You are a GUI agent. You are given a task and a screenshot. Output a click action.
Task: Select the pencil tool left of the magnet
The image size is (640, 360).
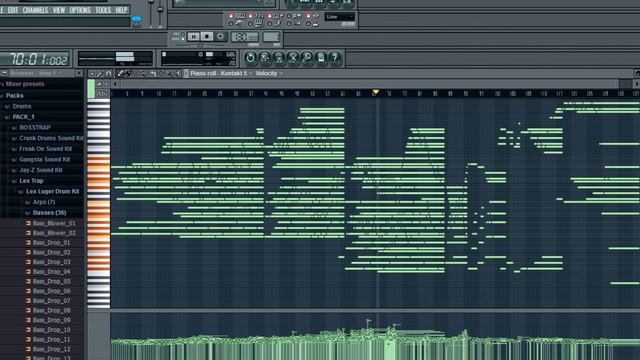click(100, 73)
